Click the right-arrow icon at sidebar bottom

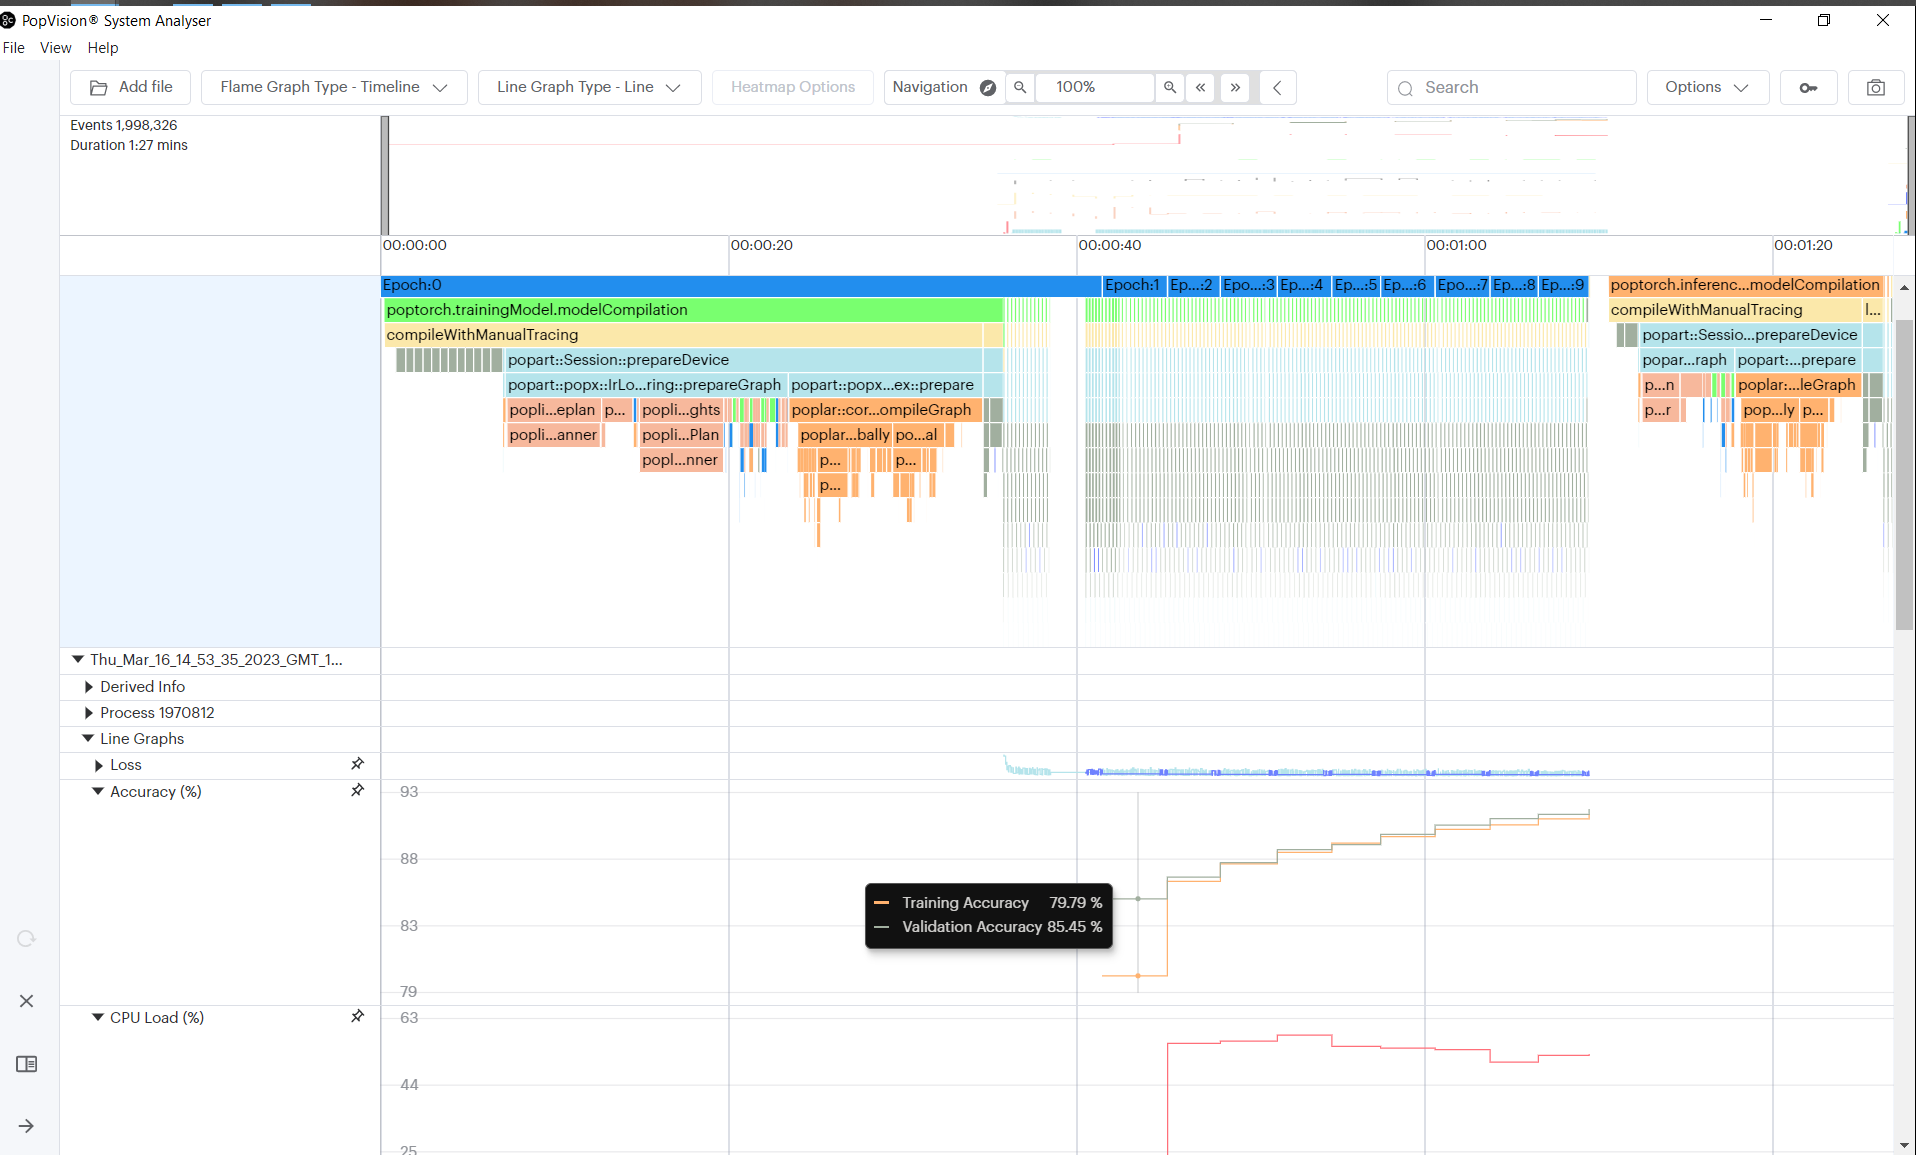pyautogui.click(x=26, y=1126)
